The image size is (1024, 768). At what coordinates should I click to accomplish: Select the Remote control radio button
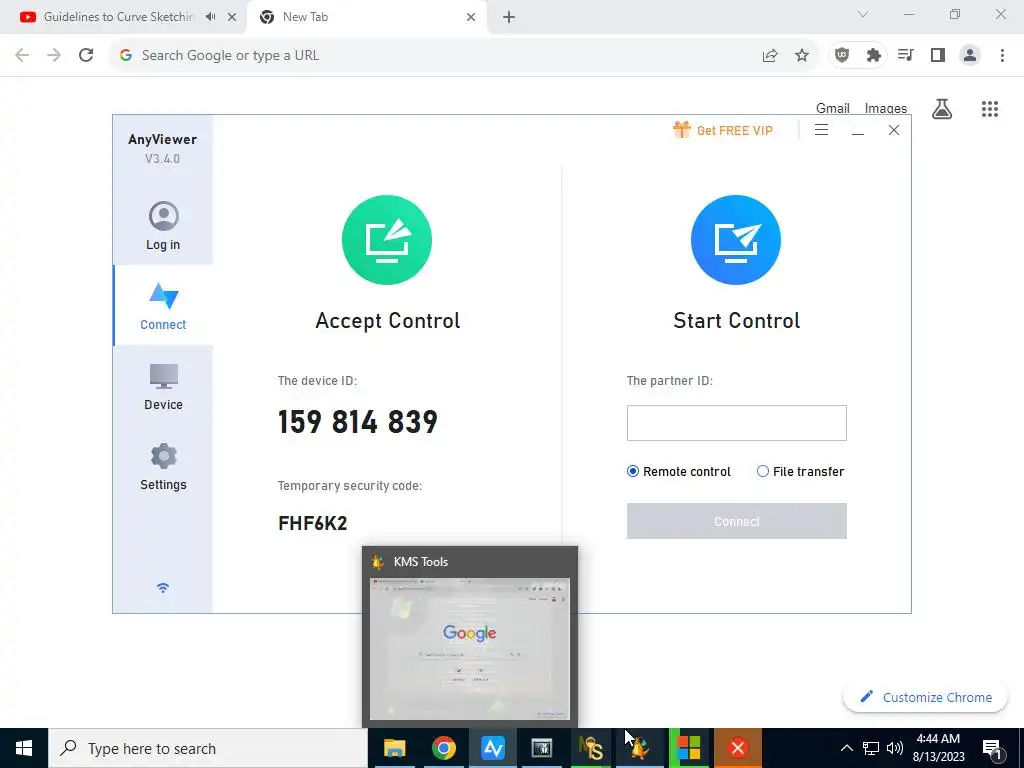click(633, 471)
